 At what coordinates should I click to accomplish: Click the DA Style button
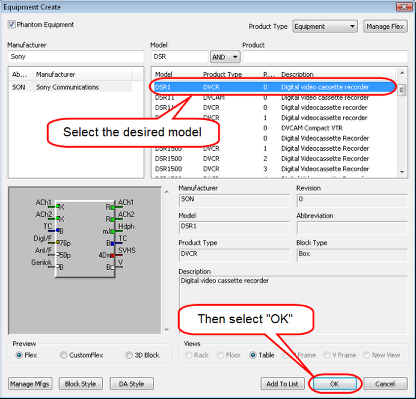click(x=132, y=384)
